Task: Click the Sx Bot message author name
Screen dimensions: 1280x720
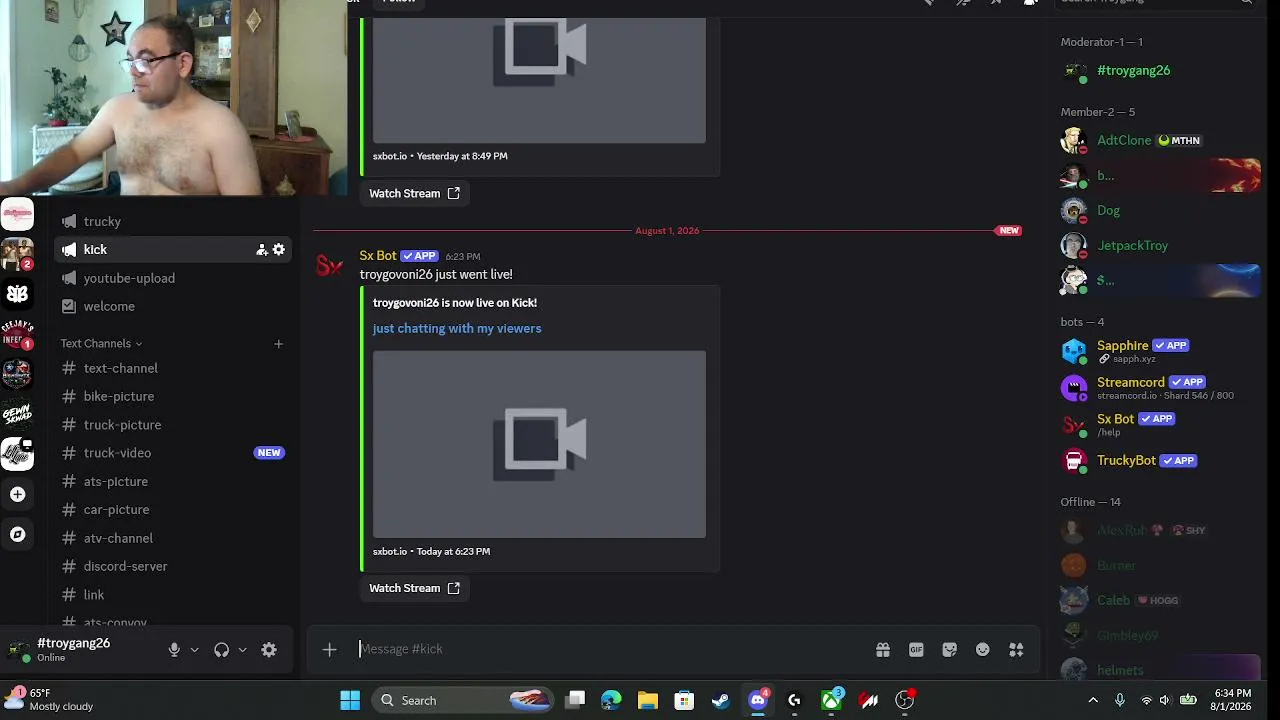Action: (x=378, y=256)
